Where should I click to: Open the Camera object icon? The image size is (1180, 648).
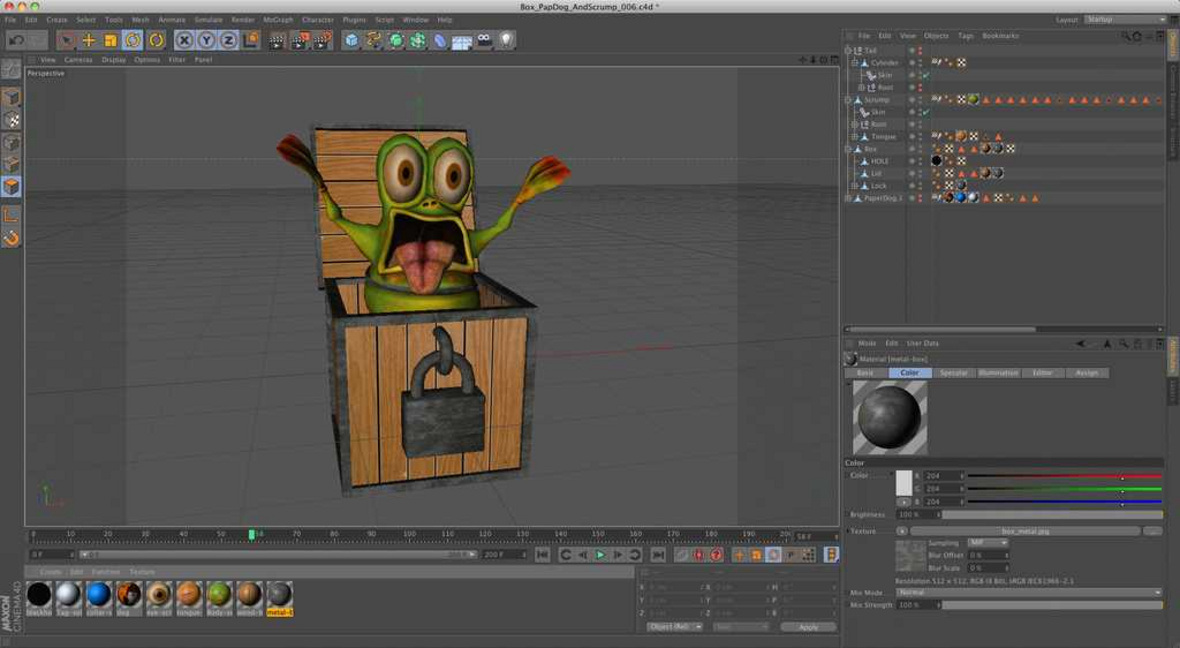click(484, 40)
